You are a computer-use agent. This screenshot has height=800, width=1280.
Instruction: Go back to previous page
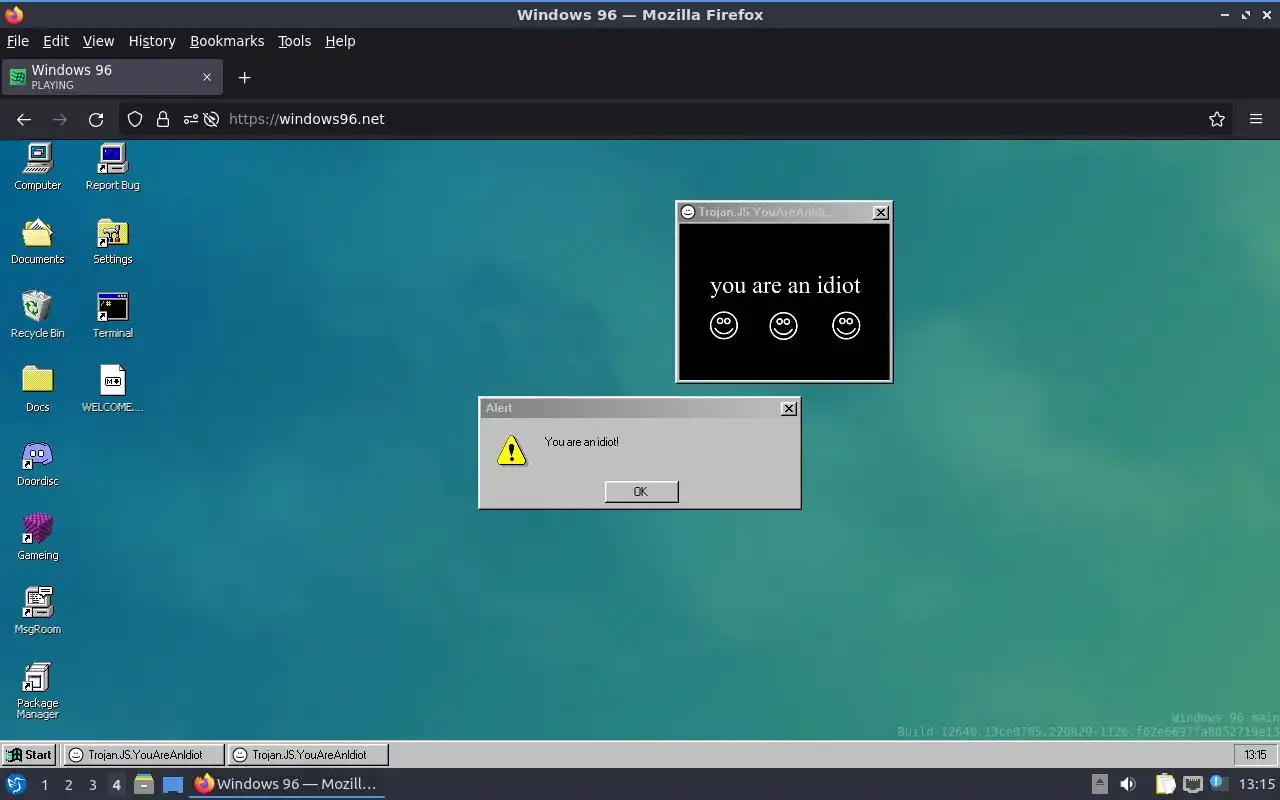[x=24, y=119]
